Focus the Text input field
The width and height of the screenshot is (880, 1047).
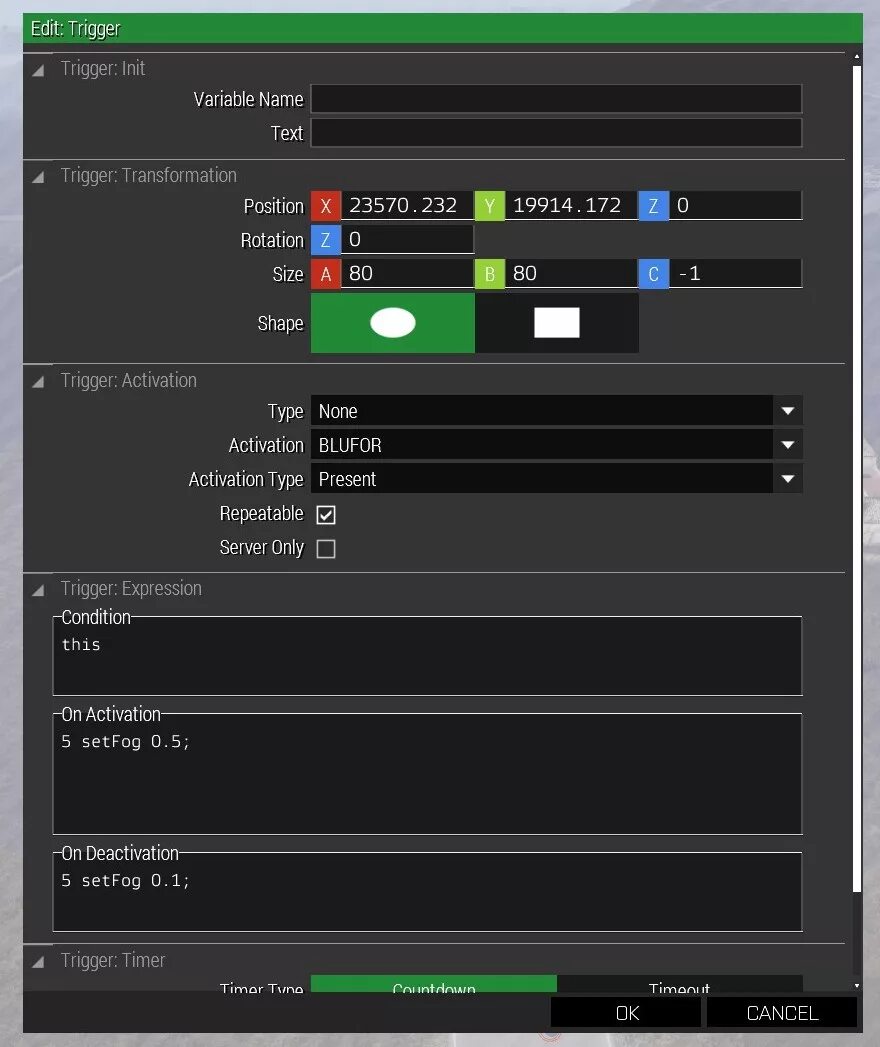click(556, 133)
